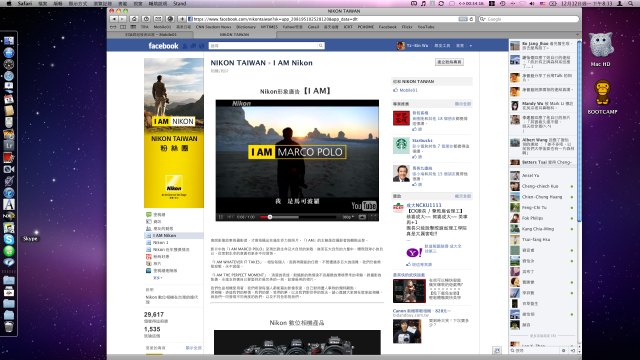The width and height of the screenshot is (640, 360).
Task: Open Facebook messages icon
Action: 193,46
